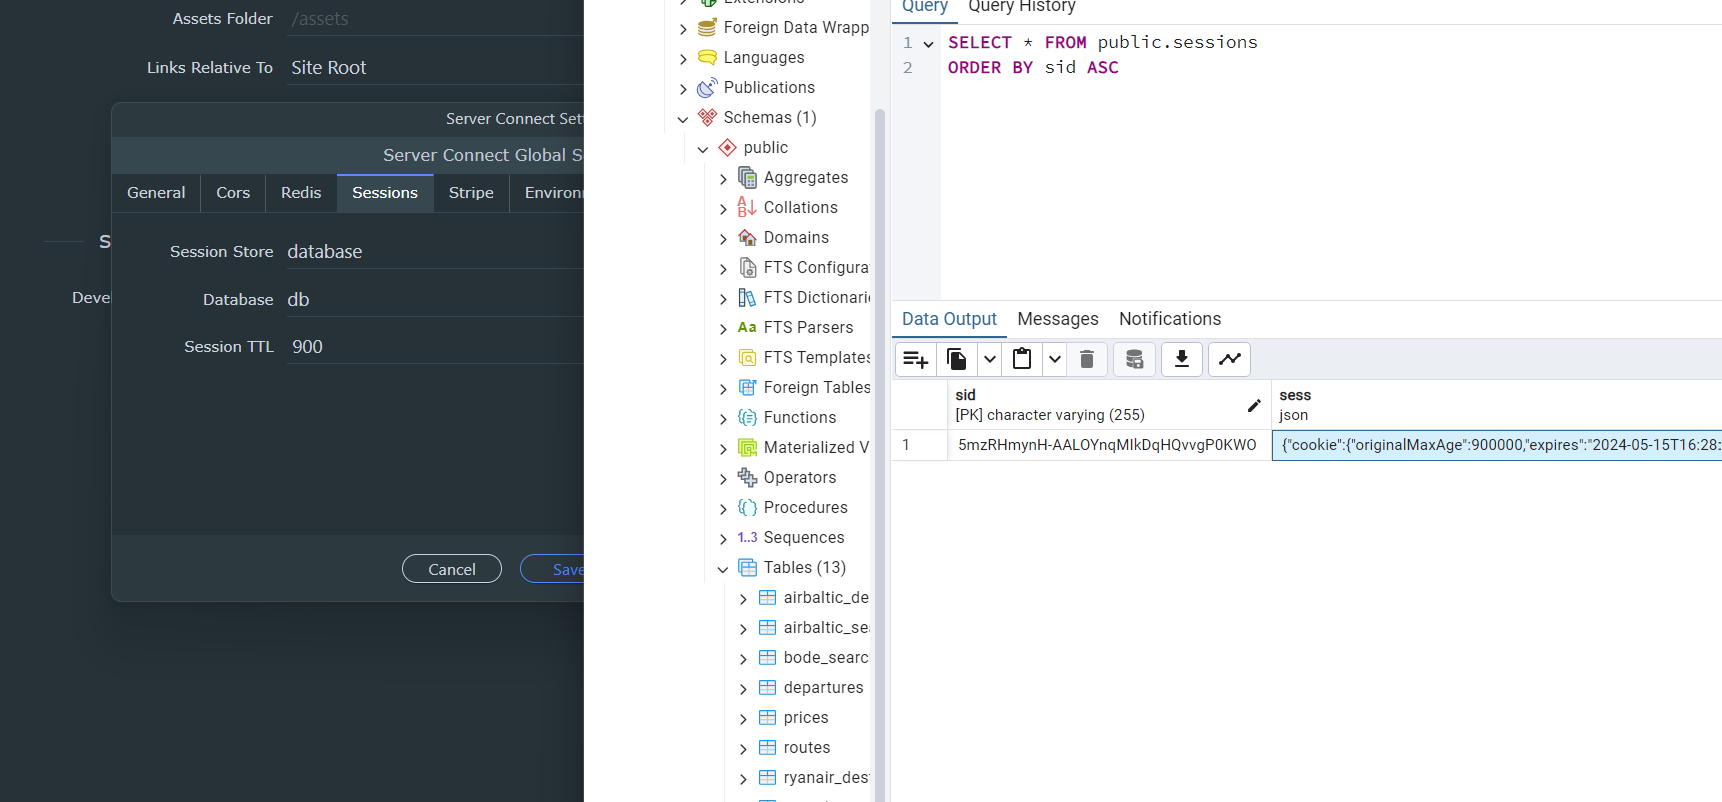Viewport: 1722px width, 802px height.
Task: Select the Data Output tab
Action: click(x=949, y=319)
